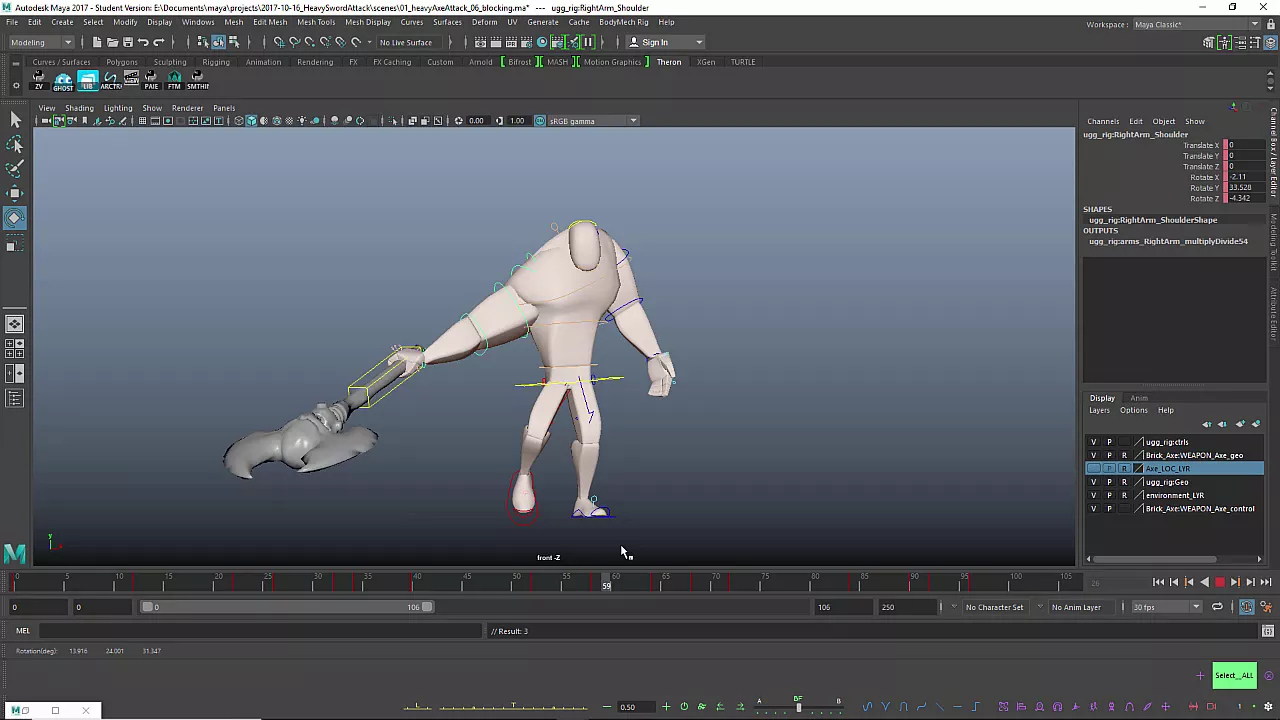Open the Mesh Tools menu
The image size is (1280, 720).
click(x=316, y=22)
